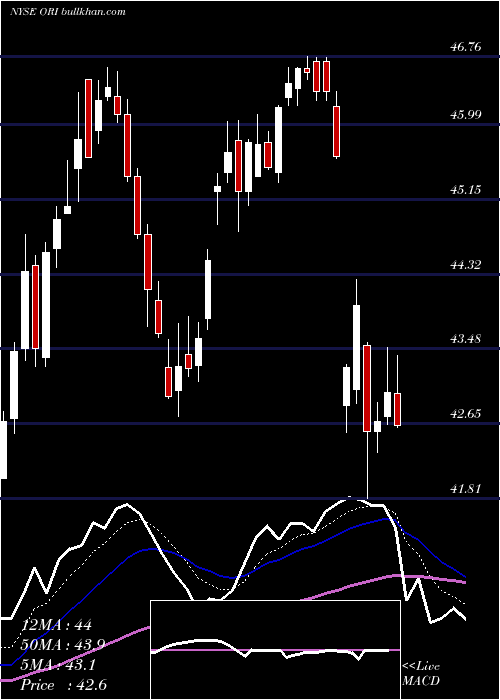Image resolution: width=500 pixels, height=700 pixels.
Task: Click the 43.48 price level label
Action: coord(466,339)
